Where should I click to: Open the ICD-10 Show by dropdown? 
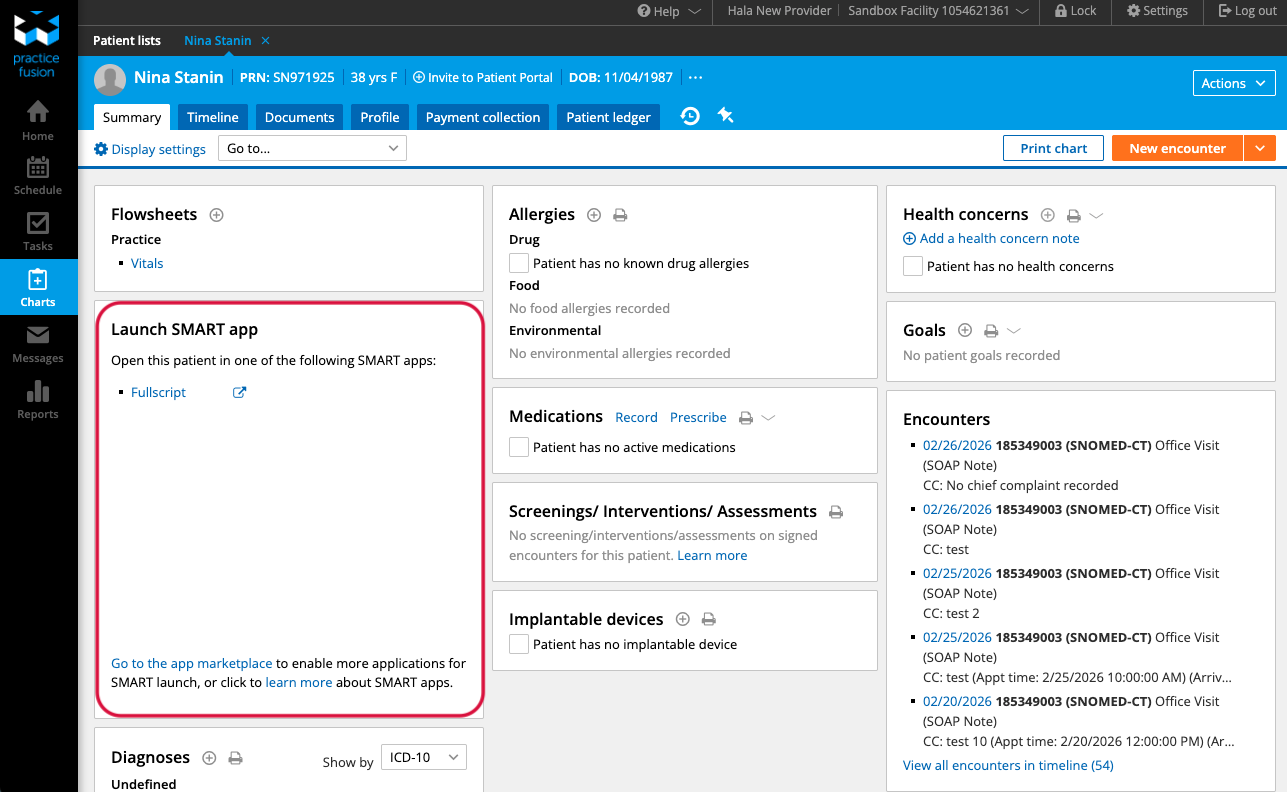pos(424,758)
